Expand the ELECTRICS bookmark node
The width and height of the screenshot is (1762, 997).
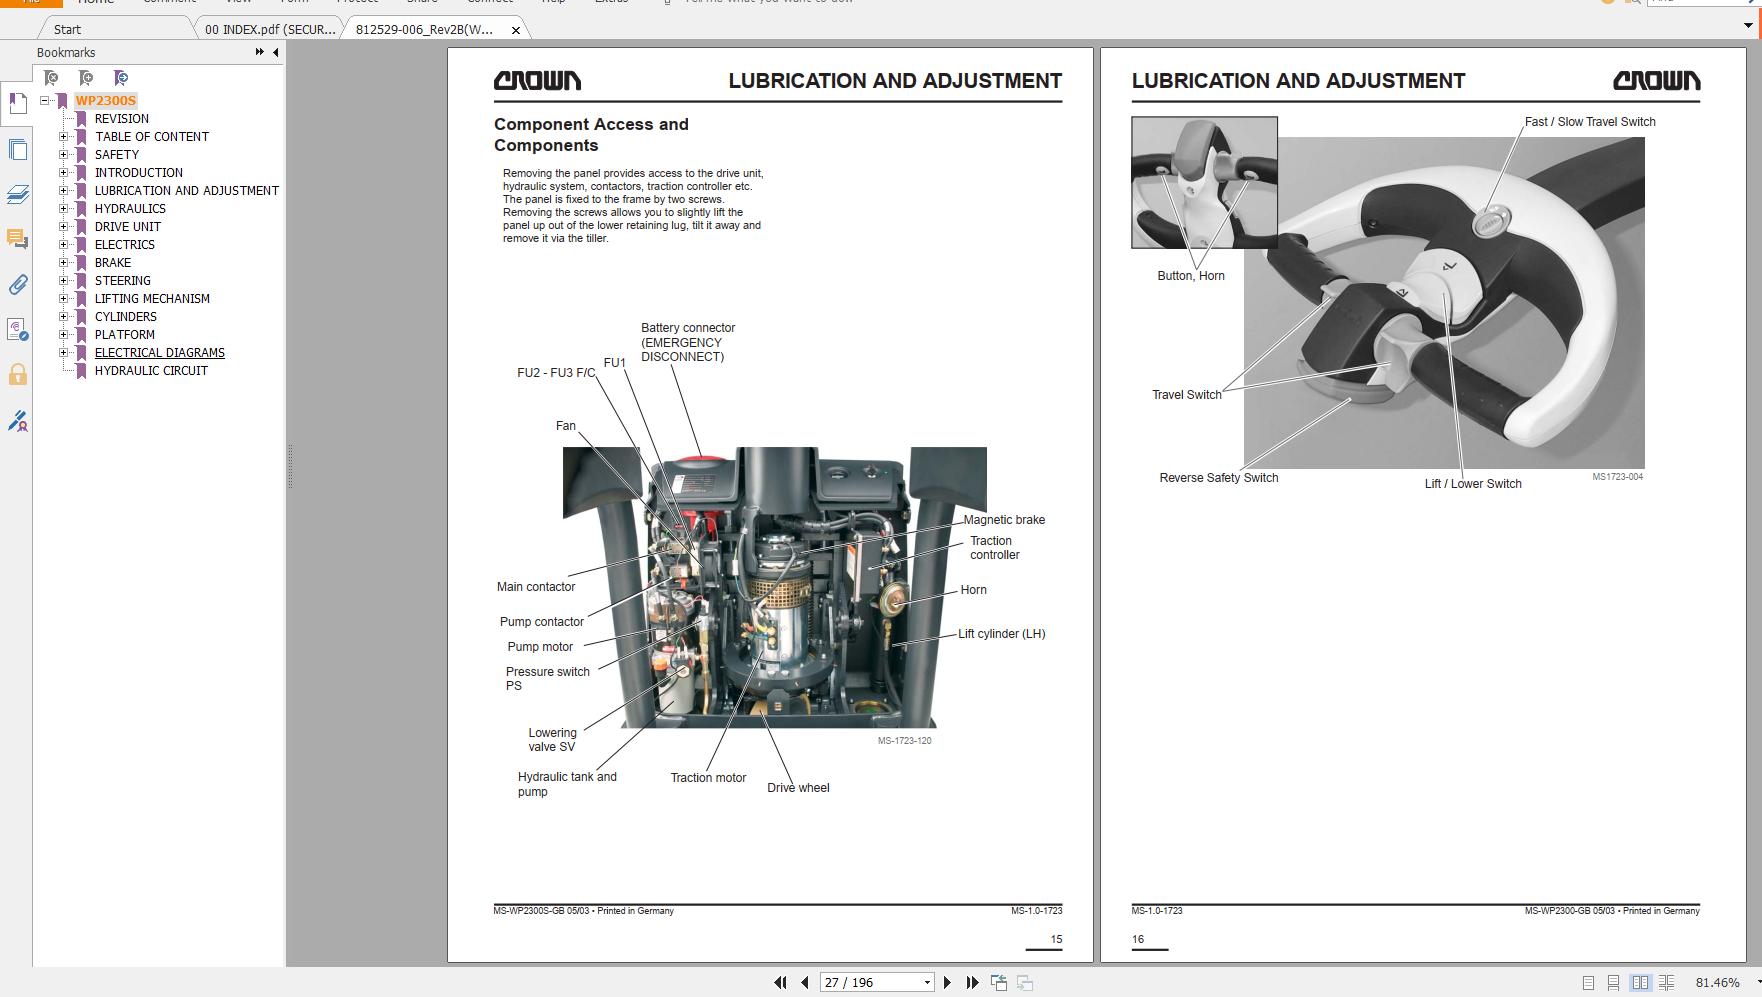[64, 244]
